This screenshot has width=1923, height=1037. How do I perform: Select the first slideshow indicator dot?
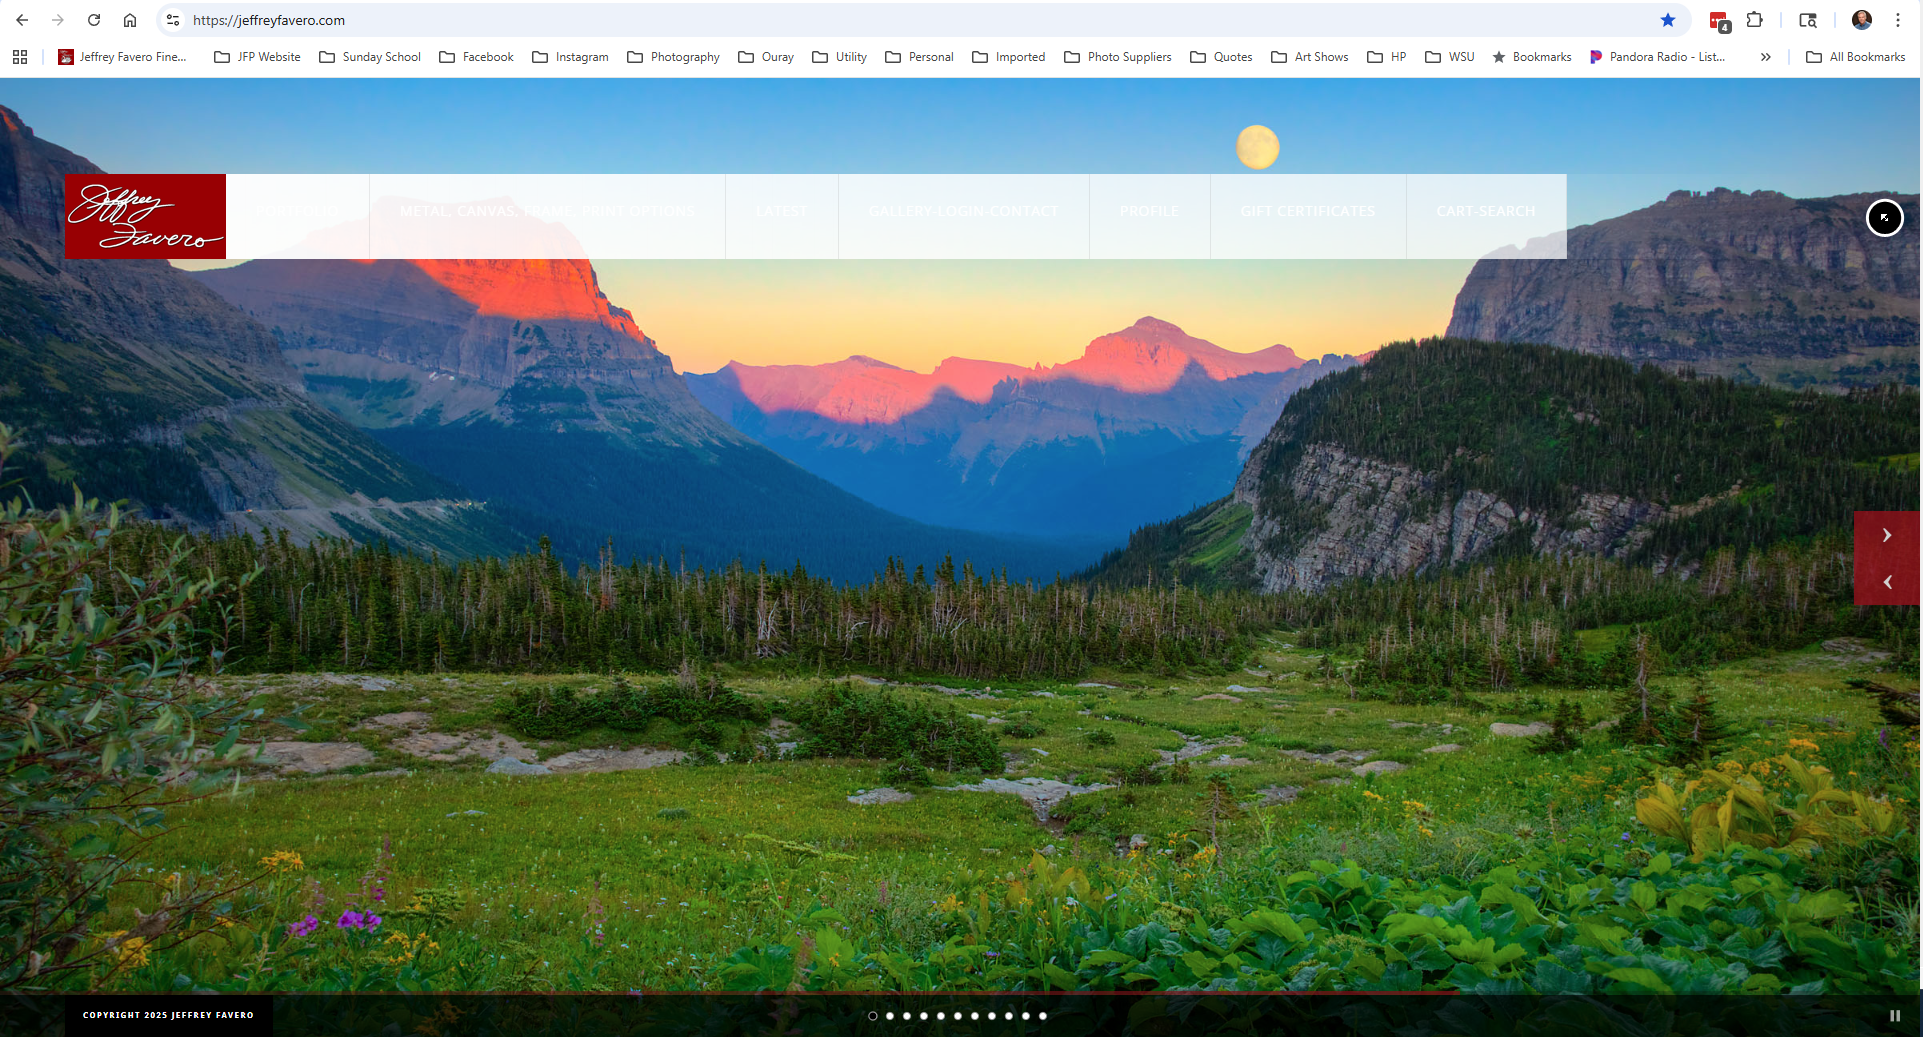click(x=873, y=1016)
